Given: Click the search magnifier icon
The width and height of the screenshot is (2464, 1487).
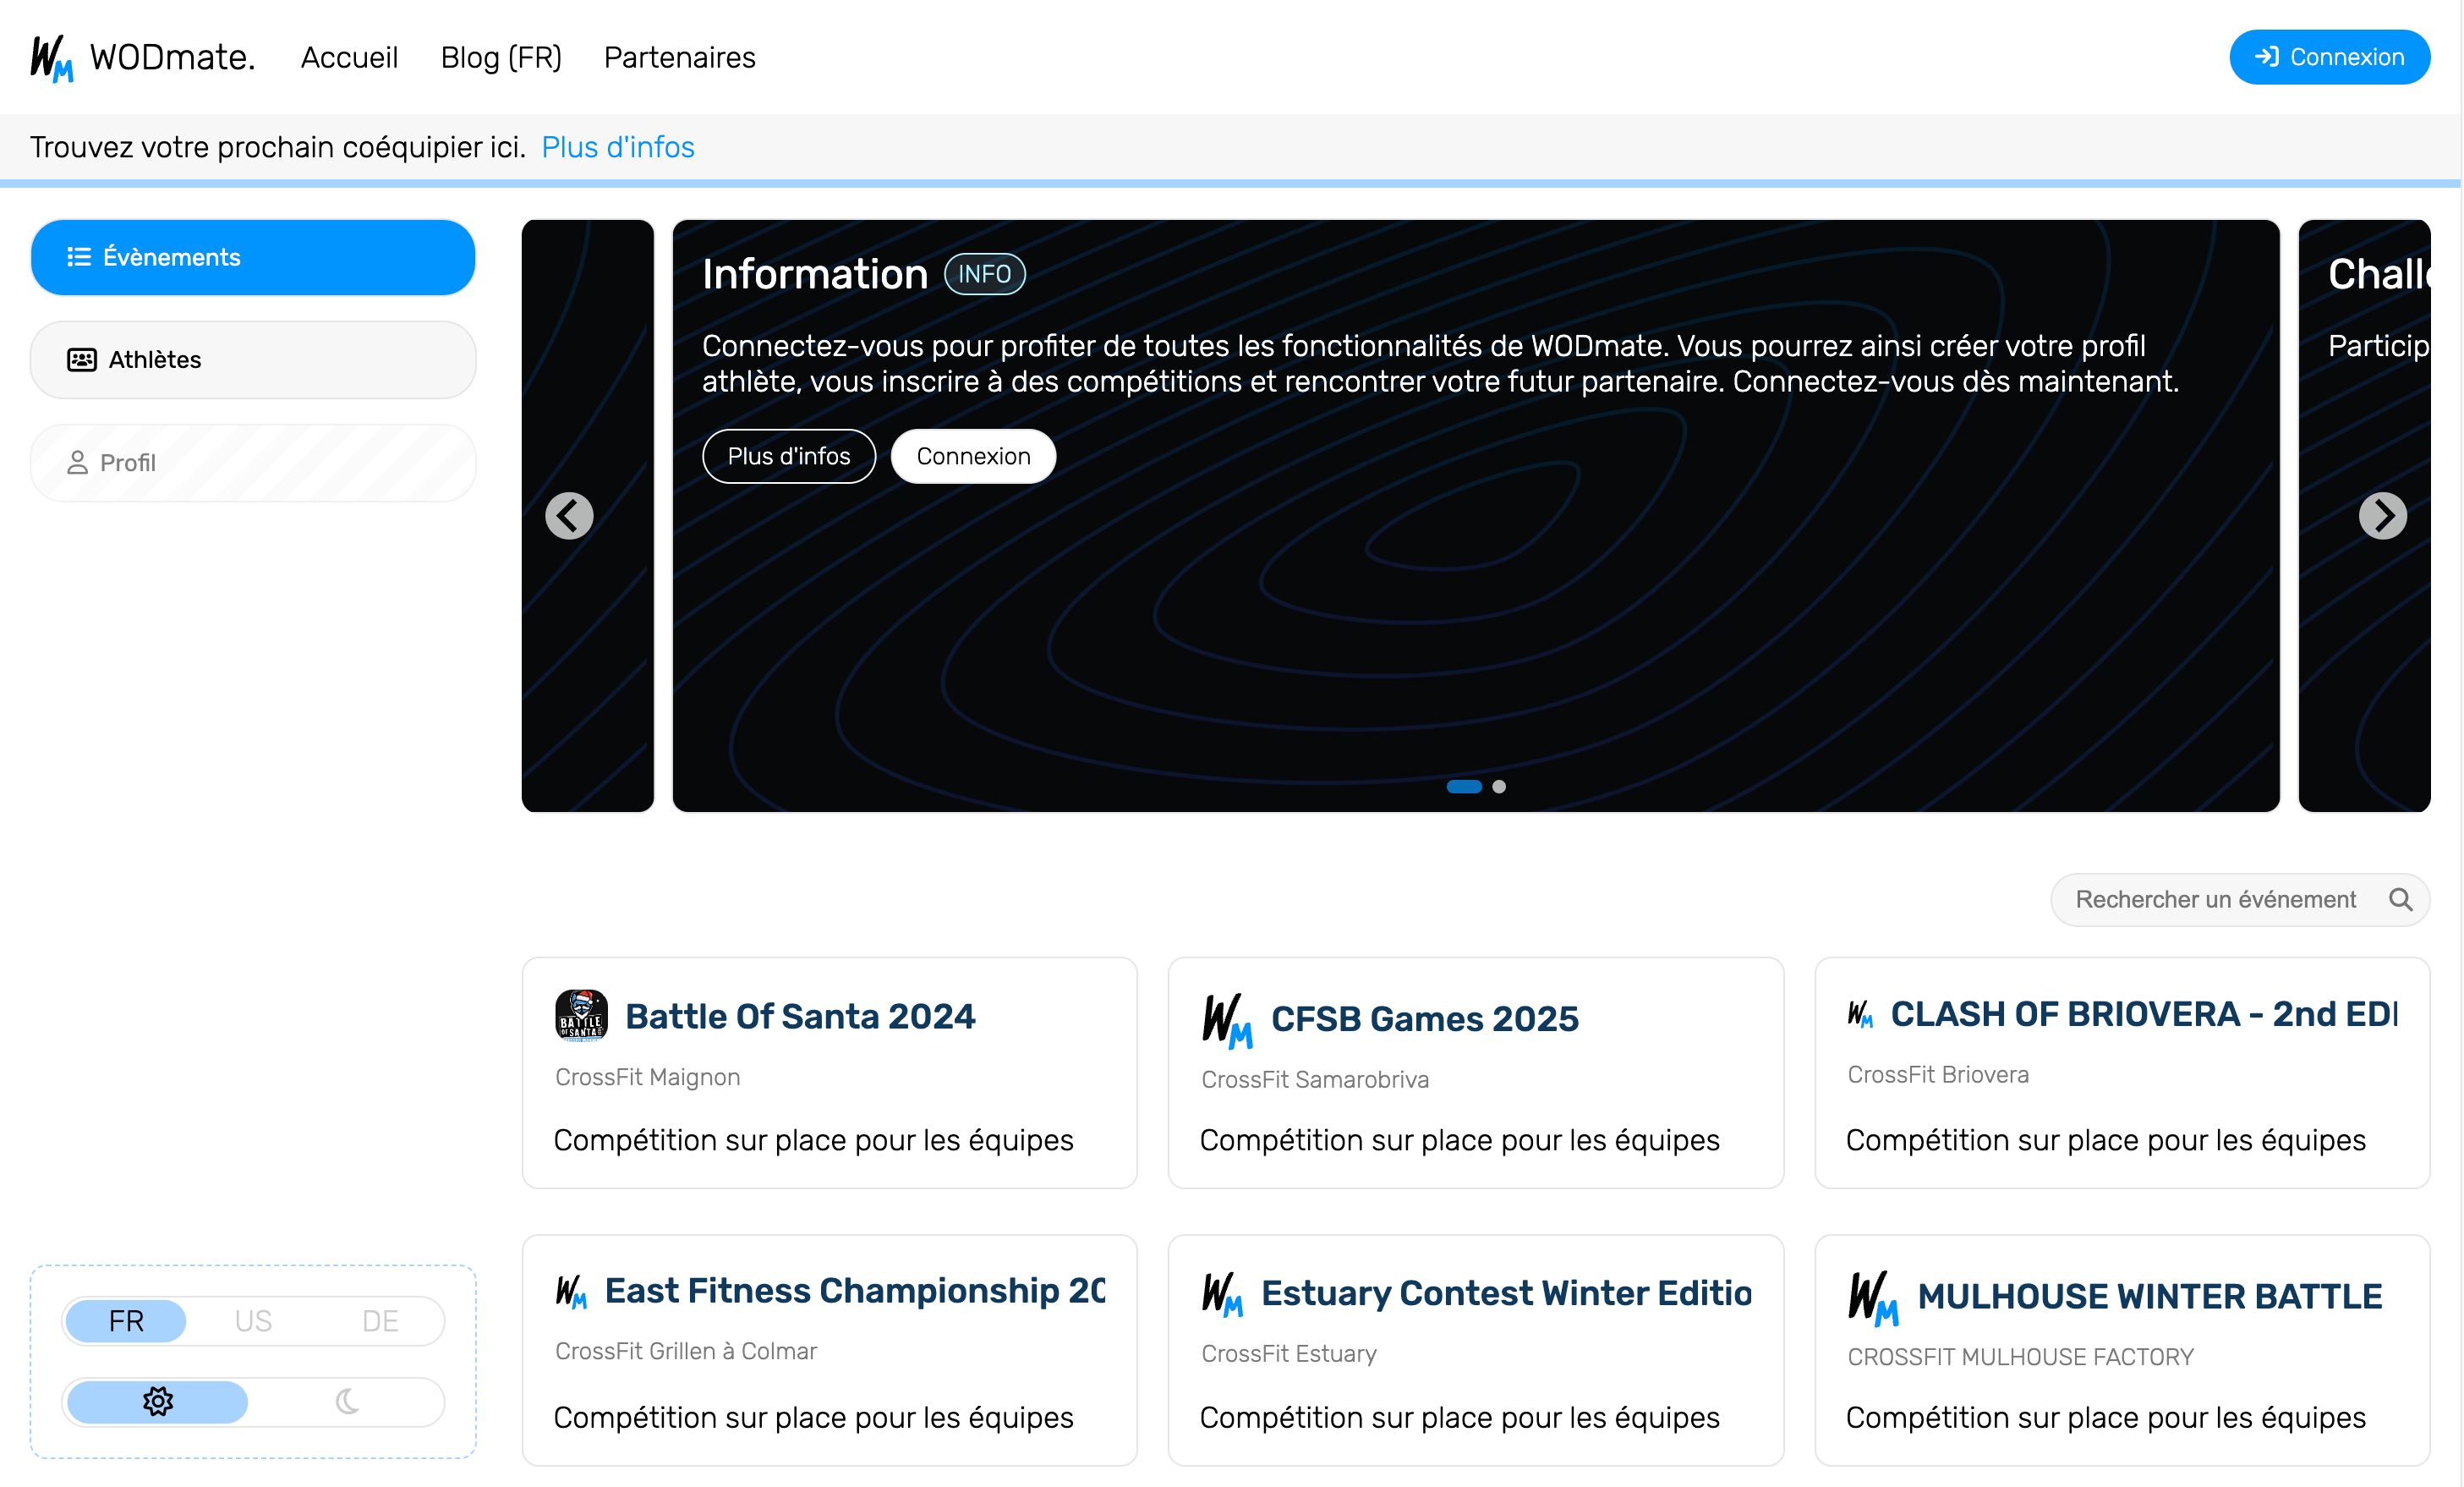Looking at the screenshot, I should pos(2400,899).
